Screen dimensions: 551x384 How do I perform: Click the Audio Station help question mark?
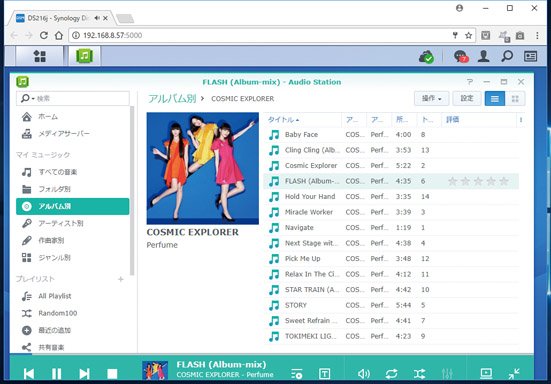click(470, 82)
